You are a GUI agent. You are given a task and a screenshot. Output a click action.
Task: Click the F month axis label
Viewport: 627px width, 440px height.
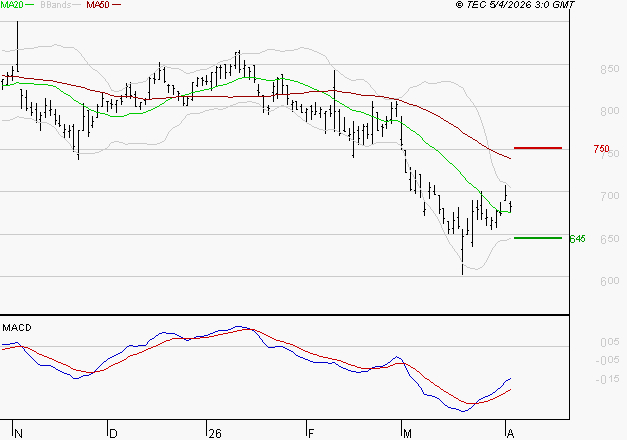(311, 434)
